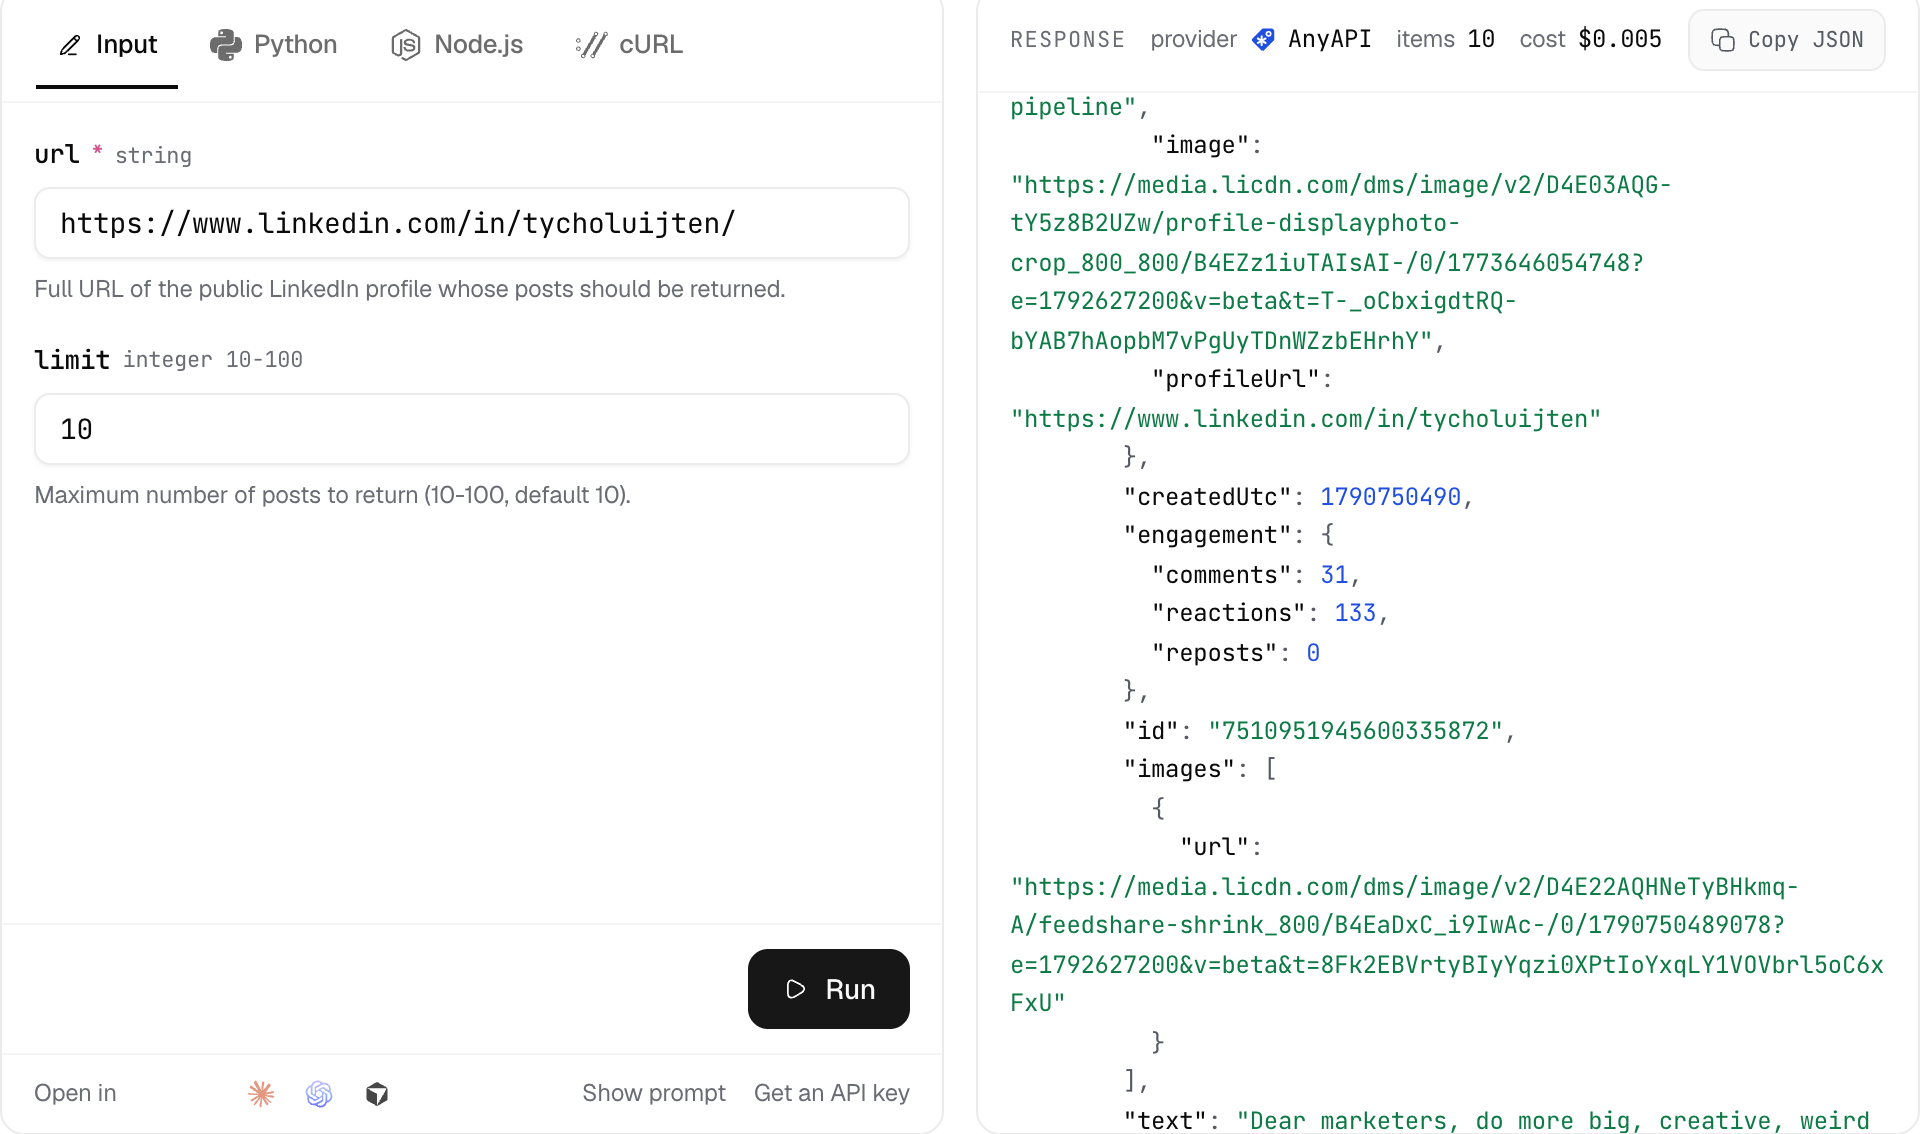Click the AnyAPI provider name

point(1329,39)
